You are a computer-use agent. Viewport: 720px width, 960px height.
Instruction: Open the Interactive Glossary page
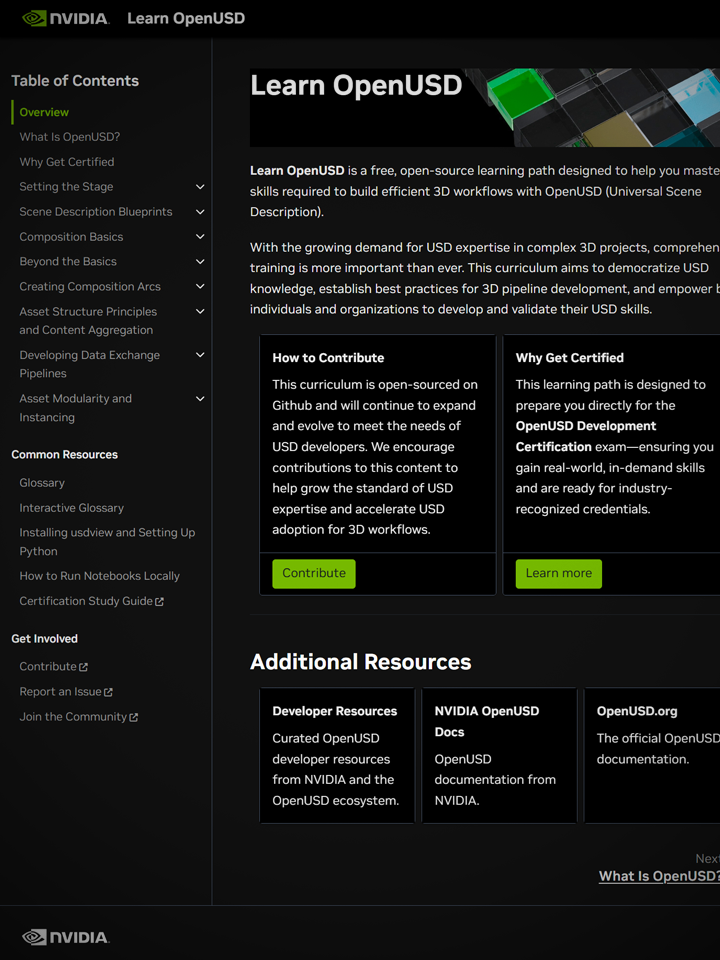[72, 508]
